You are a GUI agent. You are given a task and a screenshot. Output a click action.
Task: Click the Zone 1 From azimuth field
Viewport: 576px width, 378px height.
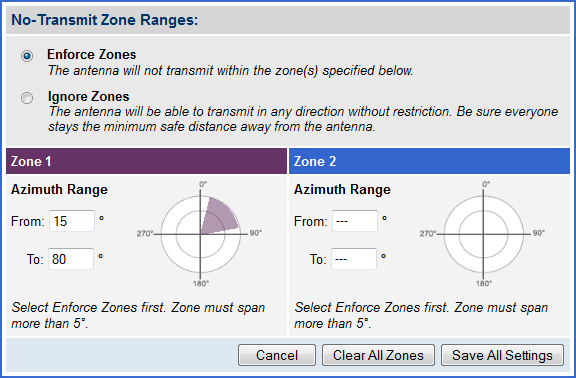[x=72, y=221]
